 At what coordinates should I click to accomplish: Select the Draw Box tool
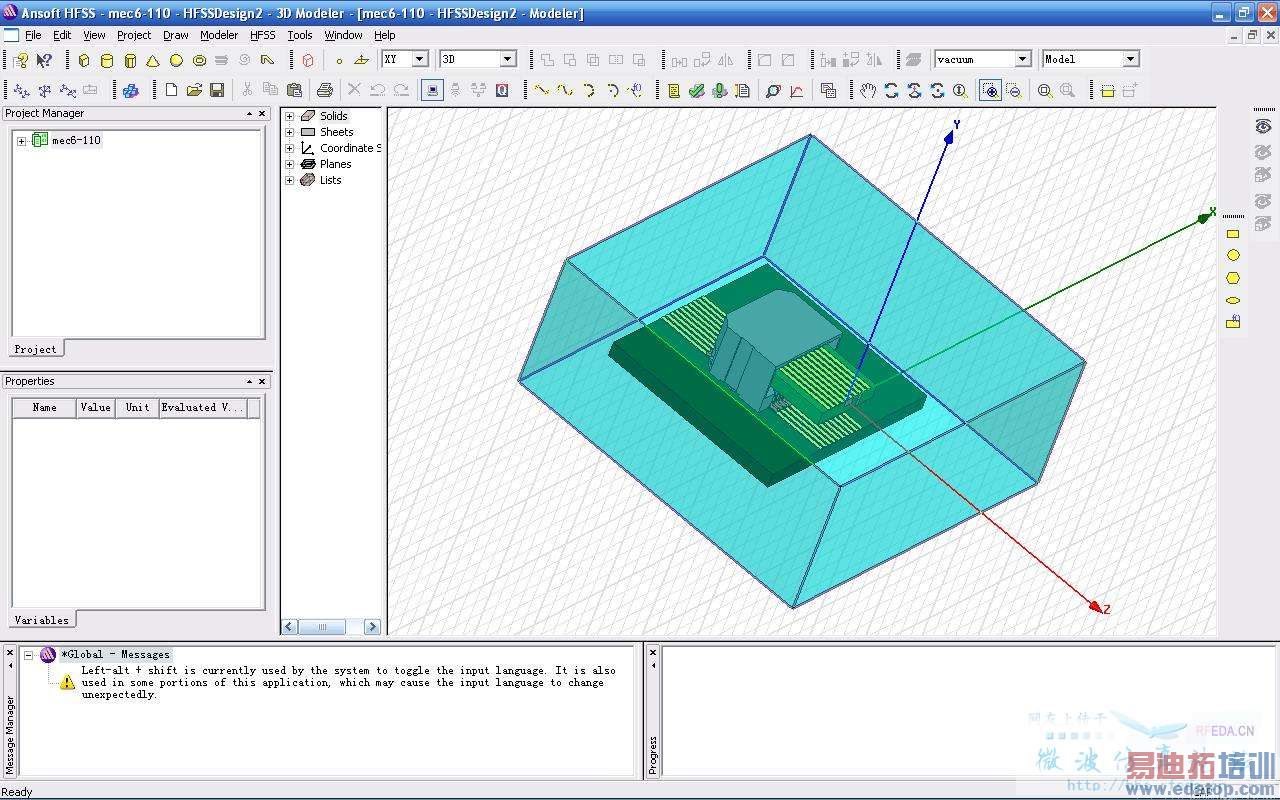point(84,60)
